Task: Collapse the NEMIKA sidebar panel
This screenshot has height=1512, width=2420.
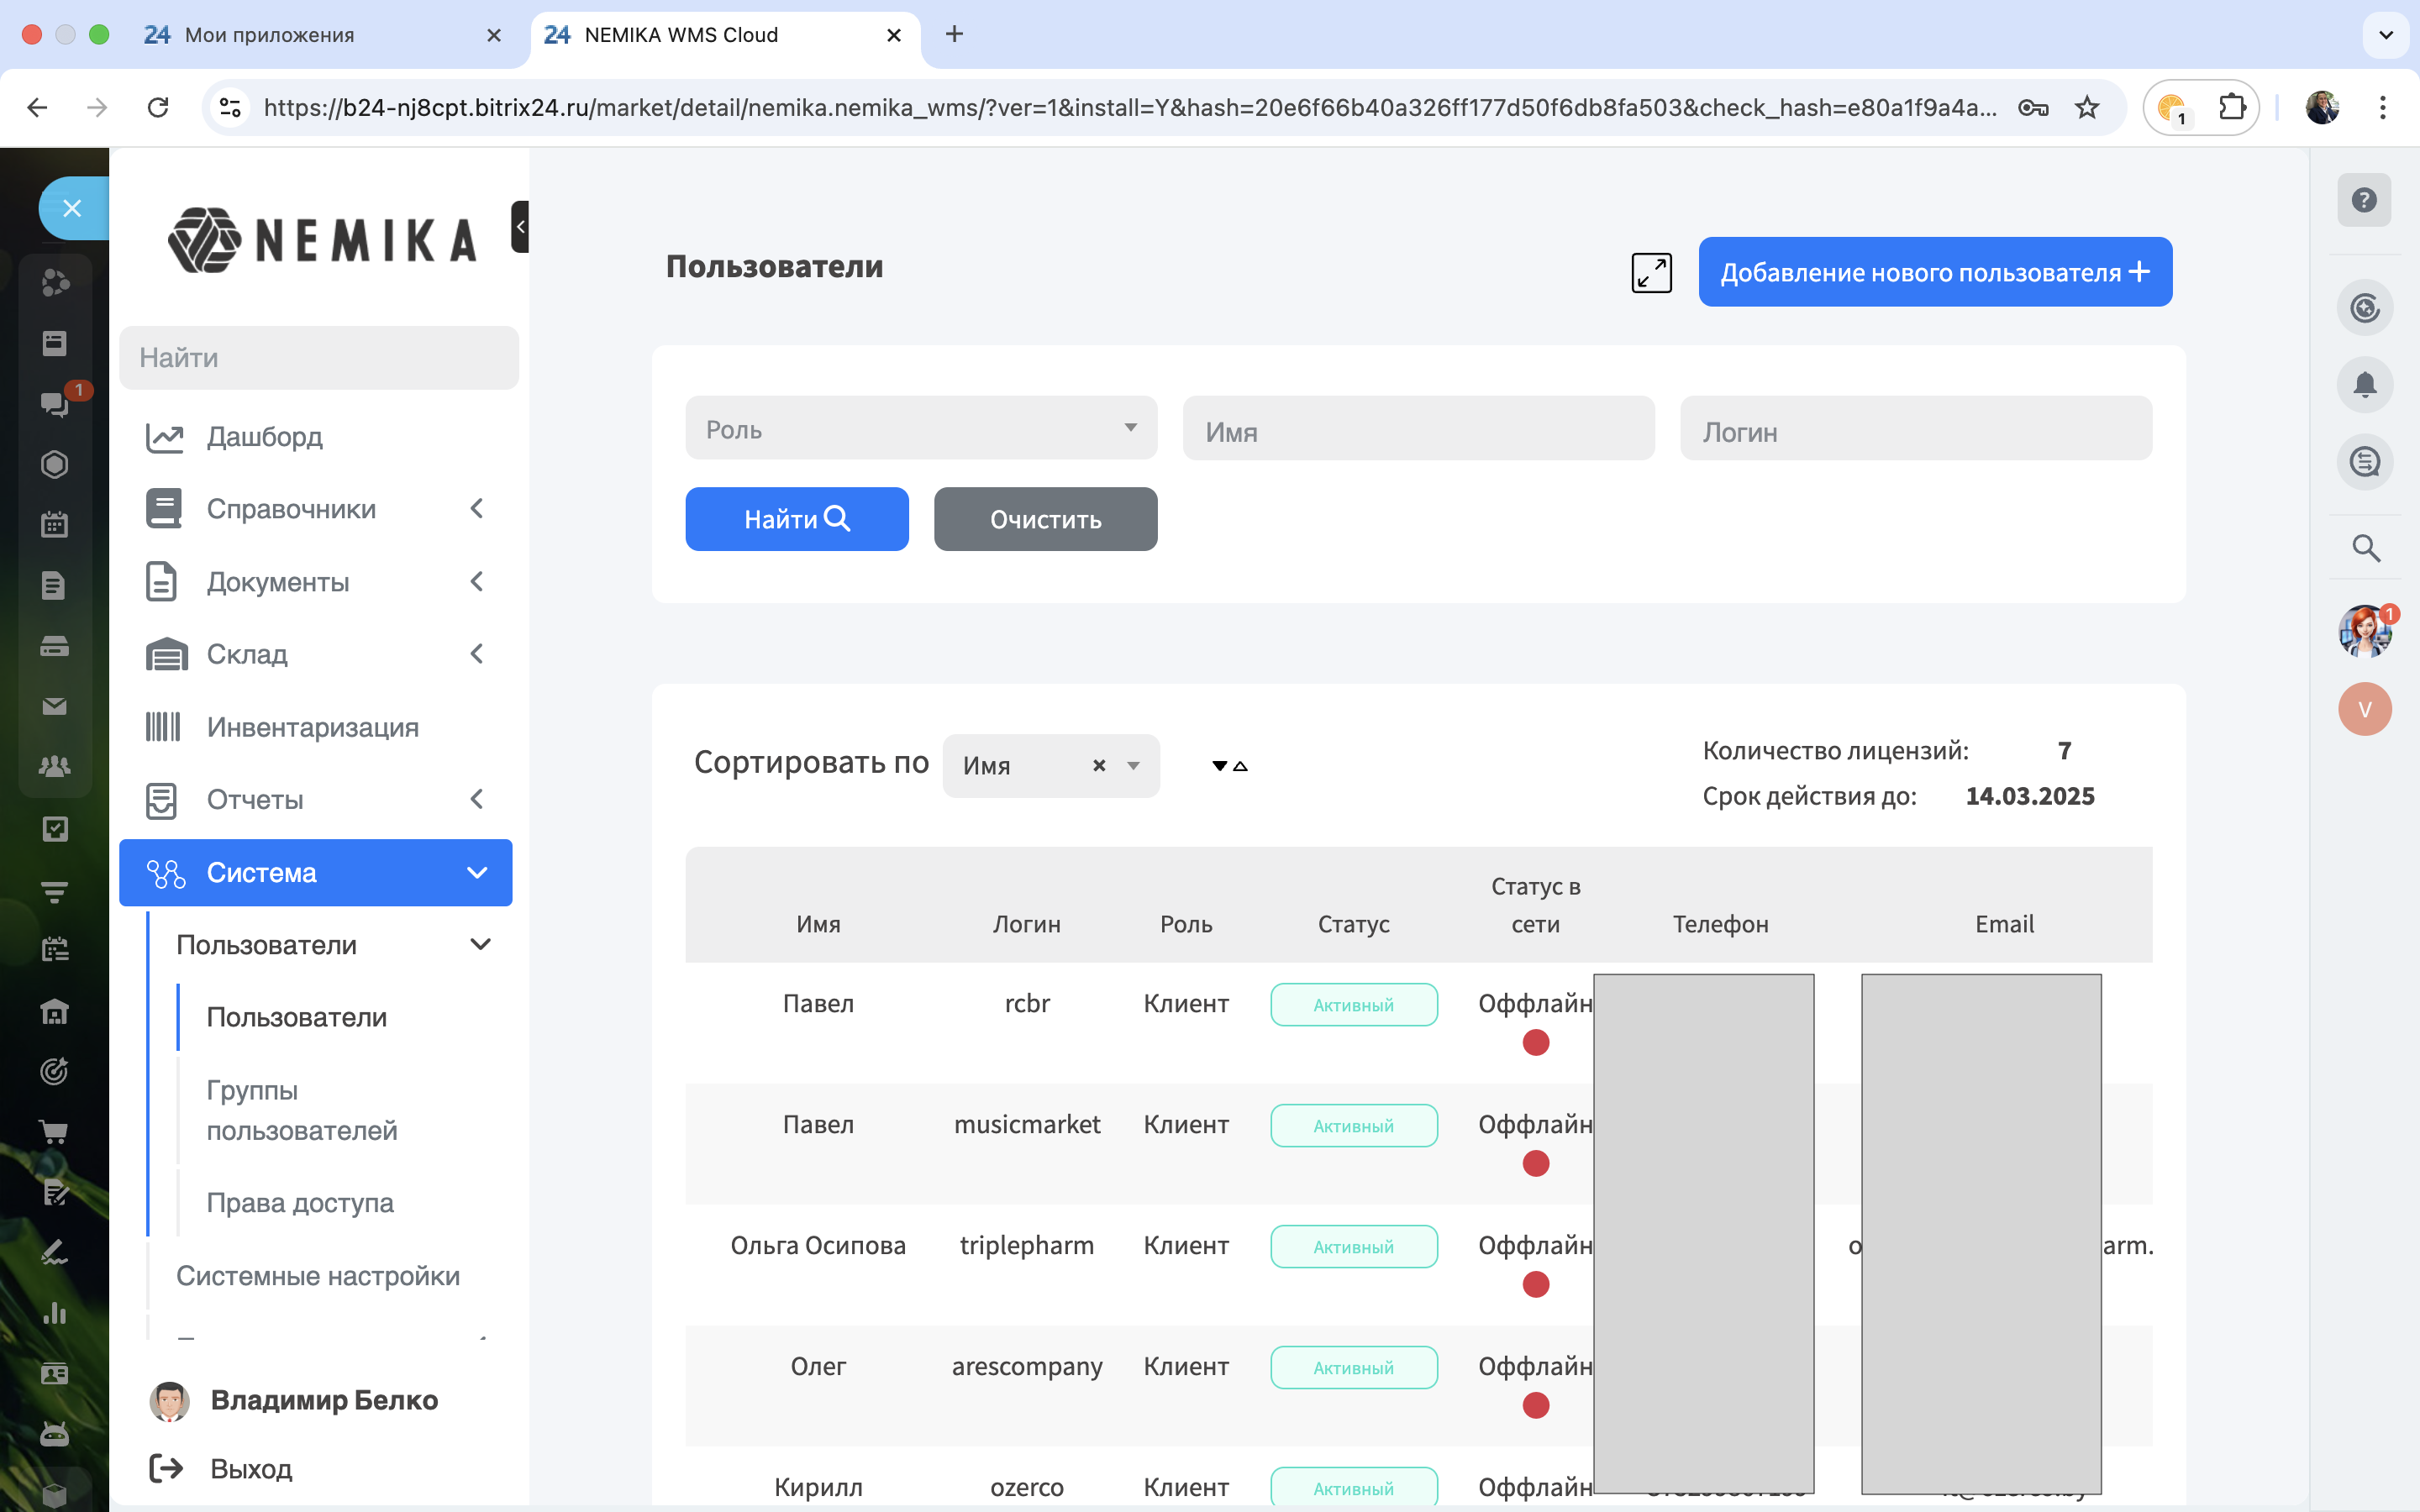Action: 520,226
